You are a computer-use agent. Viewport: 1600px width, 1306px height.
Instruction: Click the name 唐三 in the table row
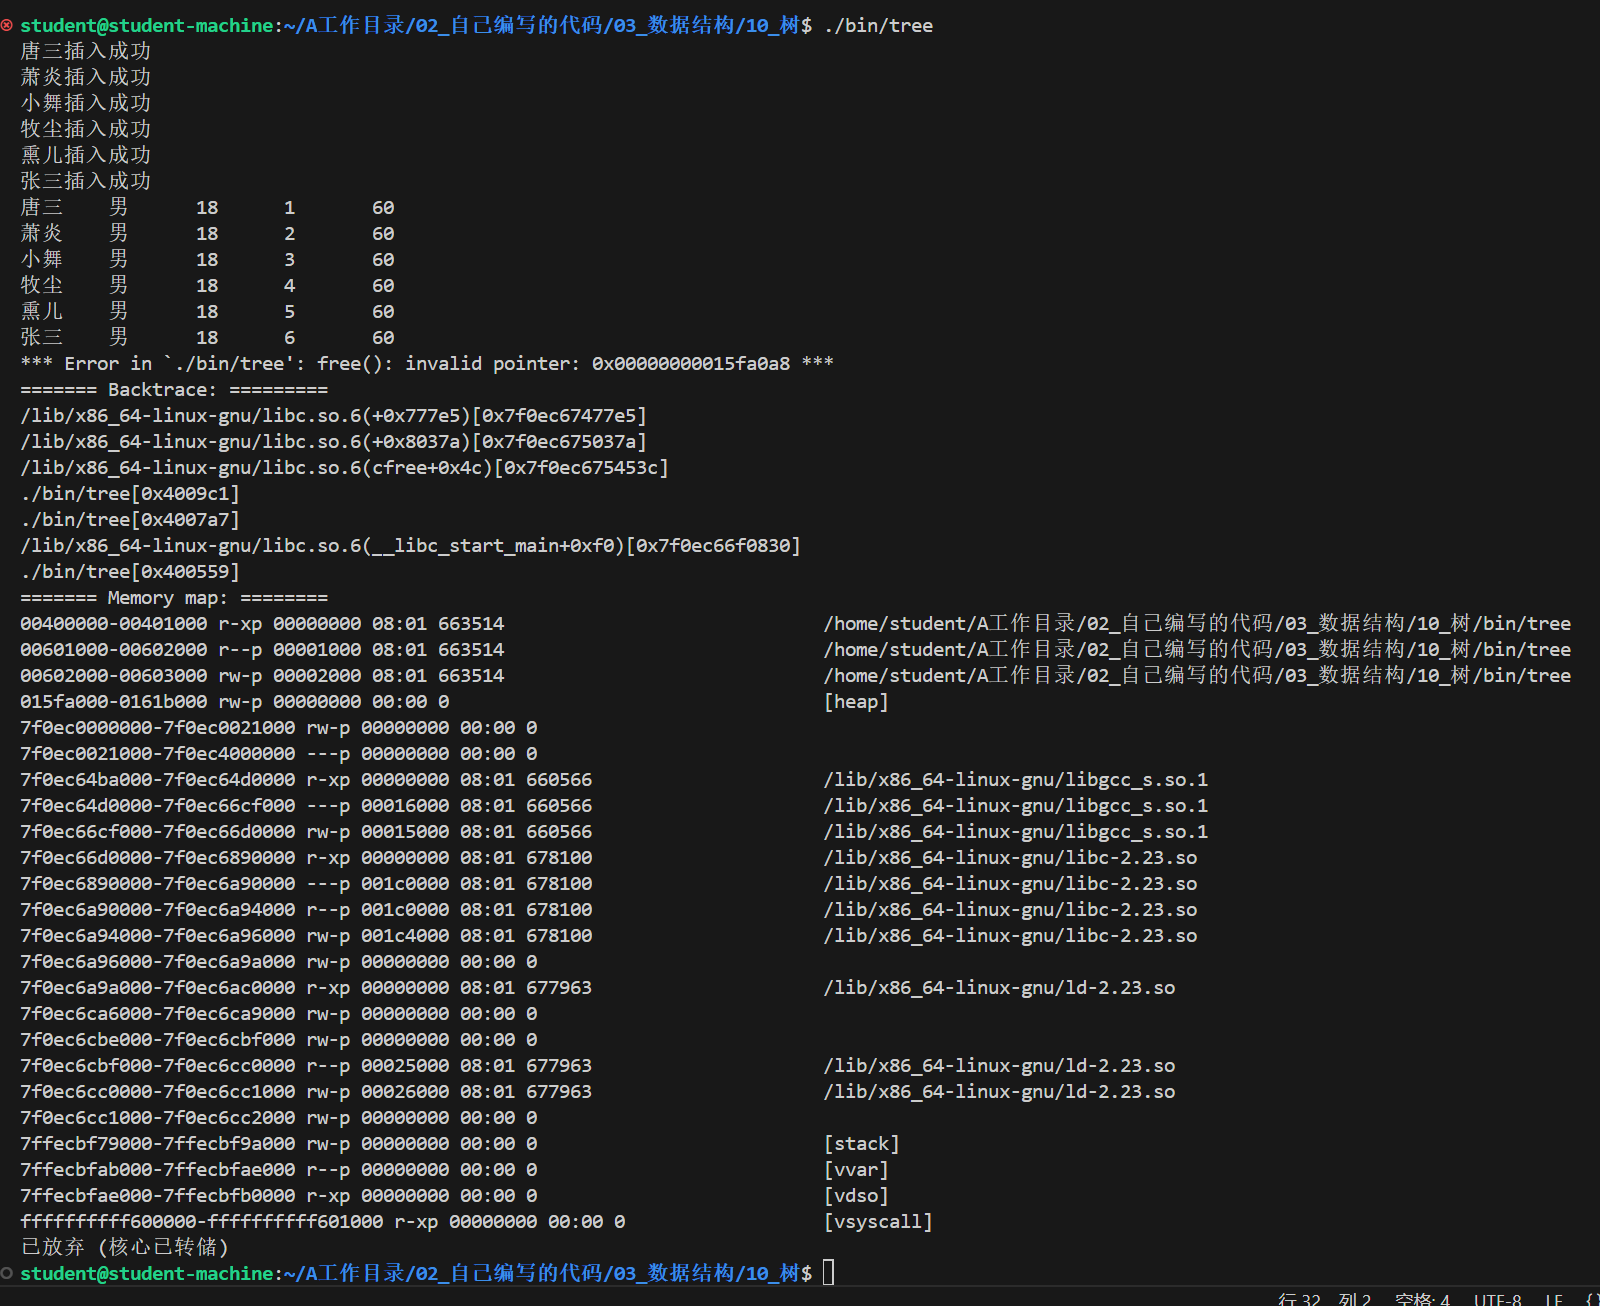coord(42,207)
